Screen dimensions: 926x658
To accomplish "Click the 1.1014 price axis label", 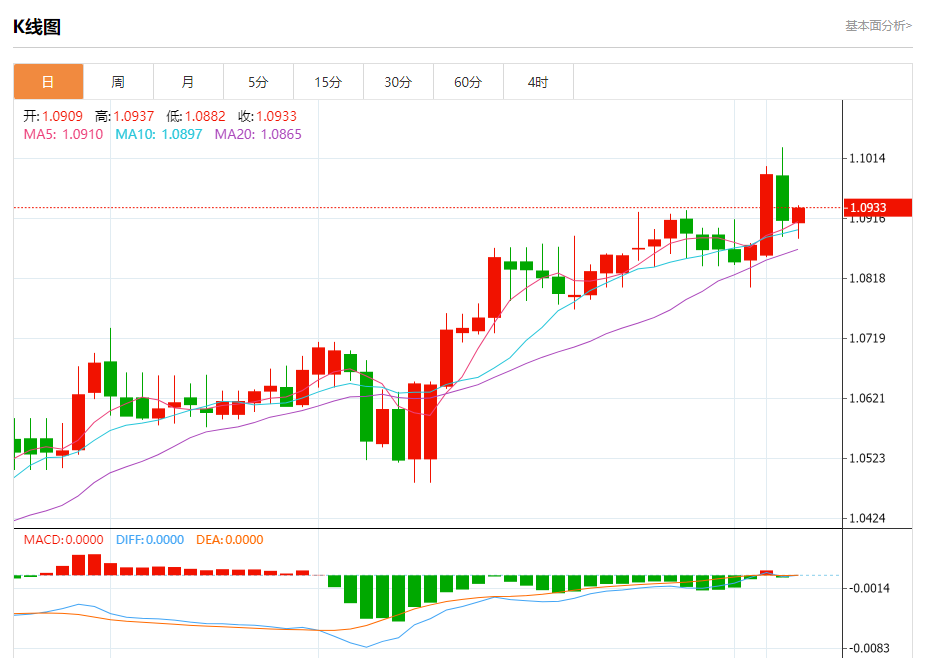I will 867,158.
